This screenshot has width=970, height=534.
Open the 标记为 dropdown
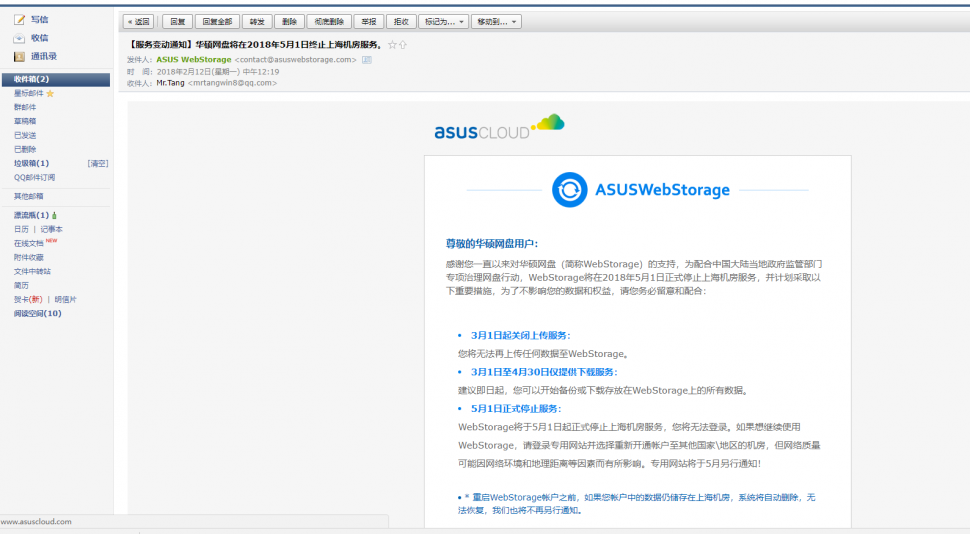pos(444,22)
